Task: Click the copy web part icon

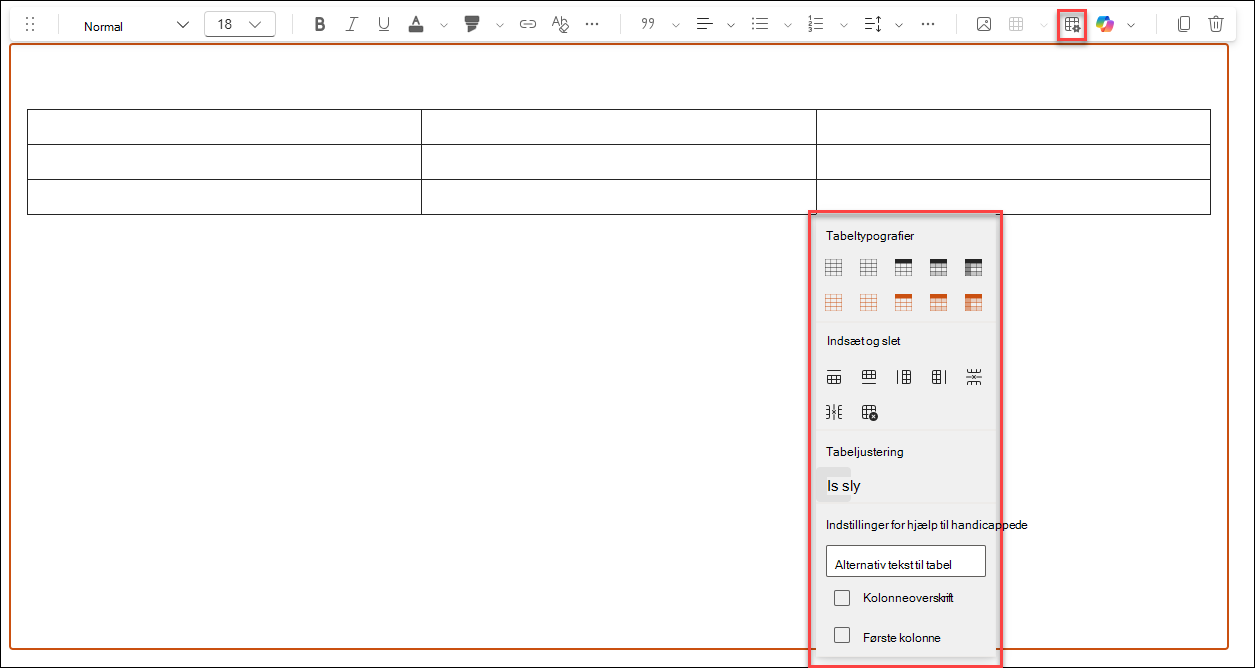Action: click(x=1184, y=25)
